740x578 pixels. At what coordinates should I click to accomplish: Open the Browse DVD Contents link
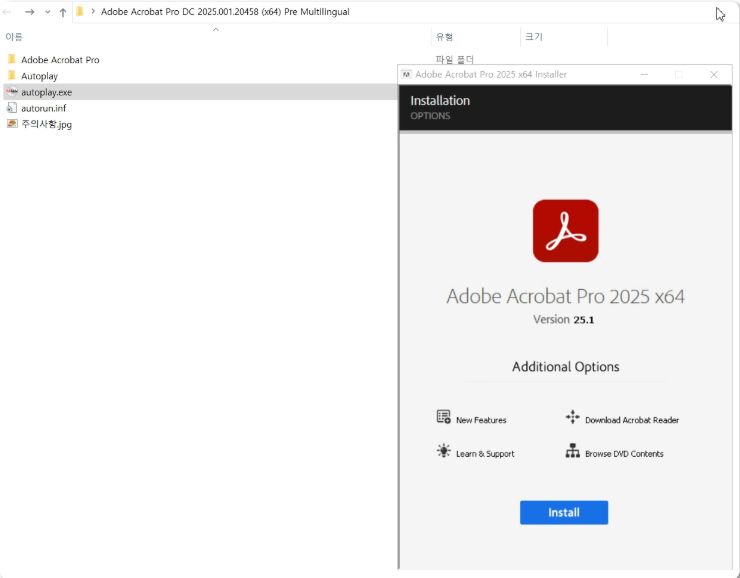624,454
